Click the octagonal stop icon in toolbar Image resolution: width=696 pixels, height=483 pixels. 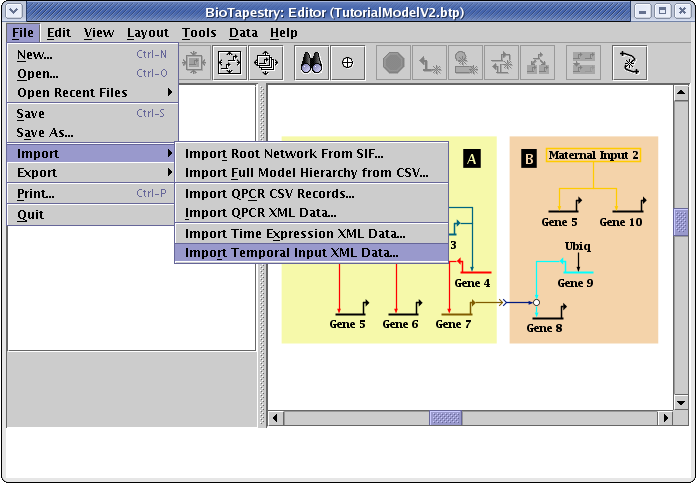pos(394,62)
